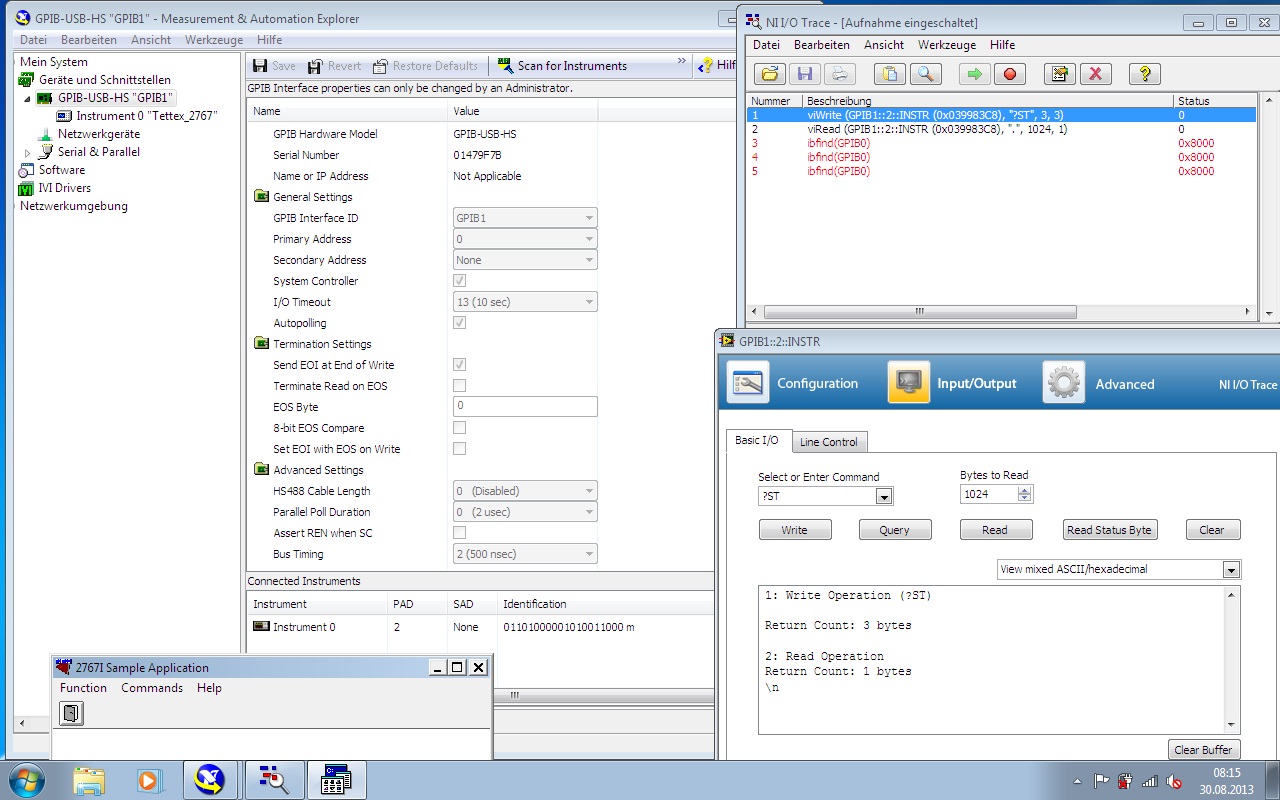This screenshot has height=800, width=1280.
Task: Enable 8-bit EOS Compare checkbox
Action: point(459,428)
